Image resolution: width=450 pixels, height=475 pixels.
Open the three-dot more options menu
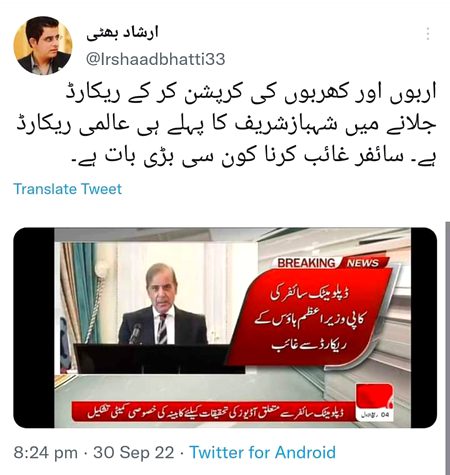tap(428, 34)
